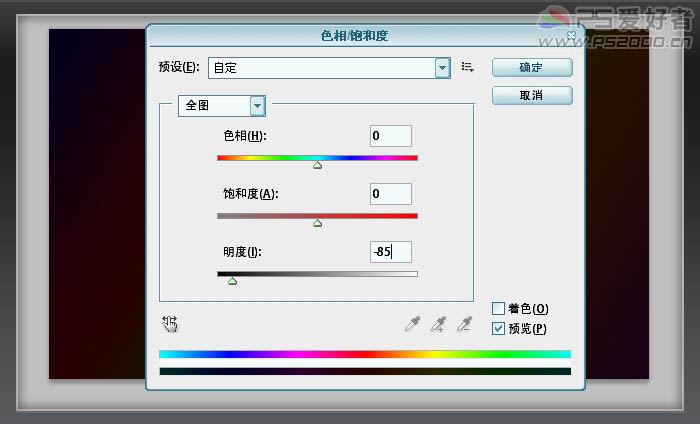Open the 全图 channel range dropdown
The height and width of the screenshot is (424, 700).
(x=257, y=105)
